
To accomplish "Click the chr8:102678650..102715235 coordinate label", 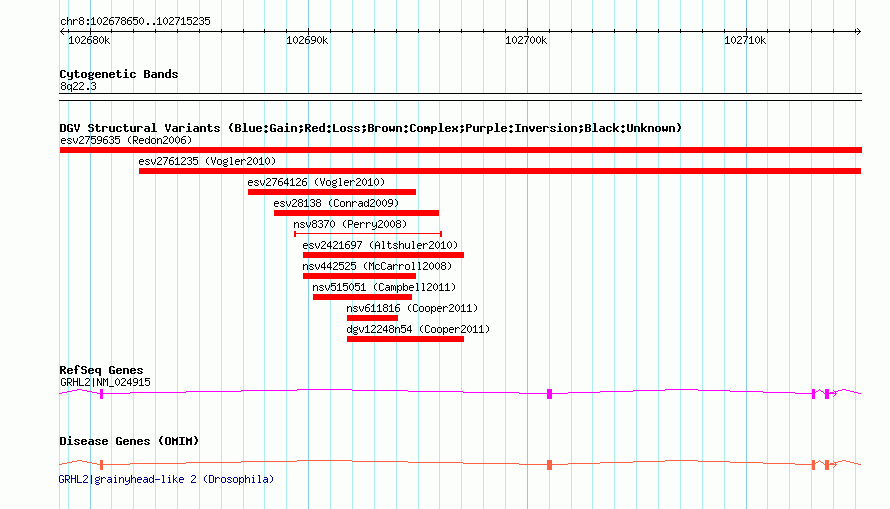I will click(135, 21).
